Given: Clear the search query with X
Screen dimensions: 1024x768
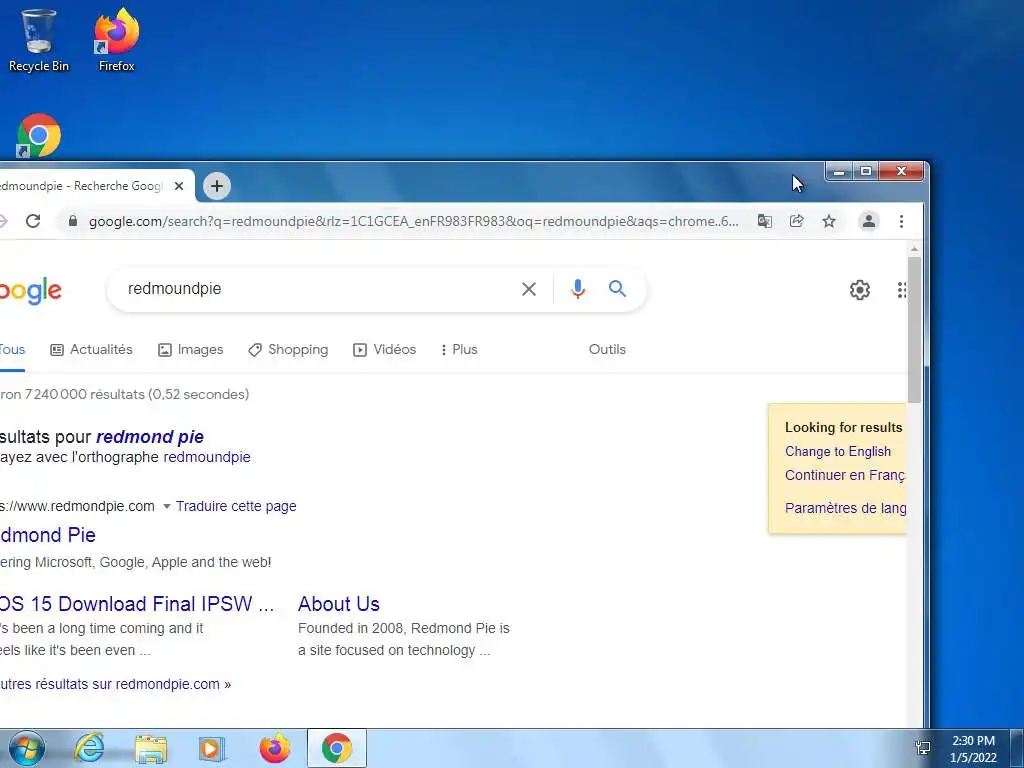Looking at the screenshot, I should point(529,289).
